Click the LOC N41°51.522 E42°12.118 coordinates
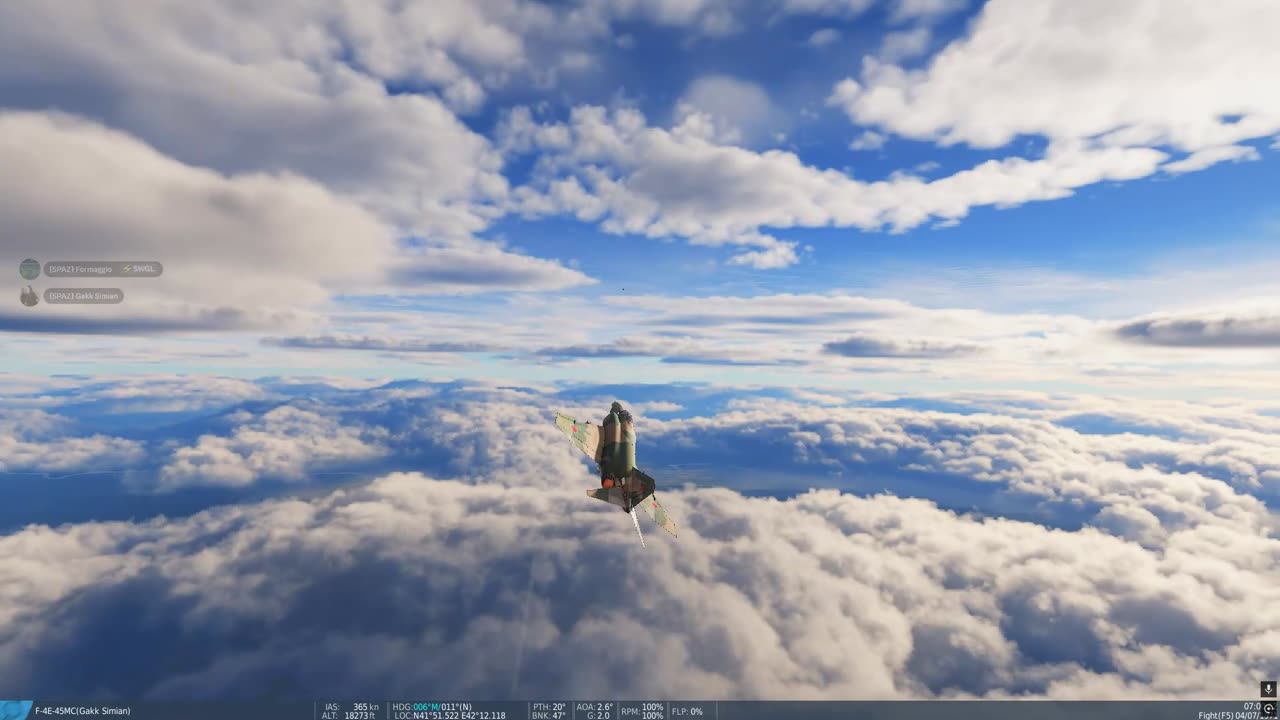This screenshot has height=720, width=1280. pyautogui.click(x=449, y=716)
